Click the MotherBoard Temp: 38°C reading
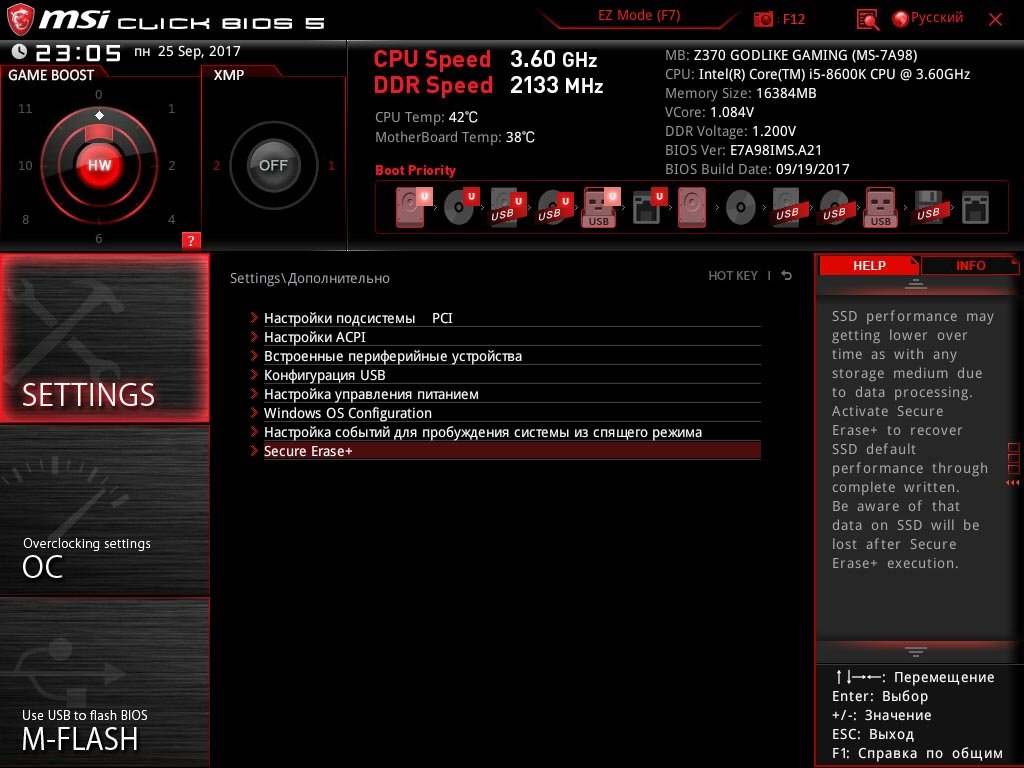This screenshot has height=768, width=1024. click(x=455, y=137)
